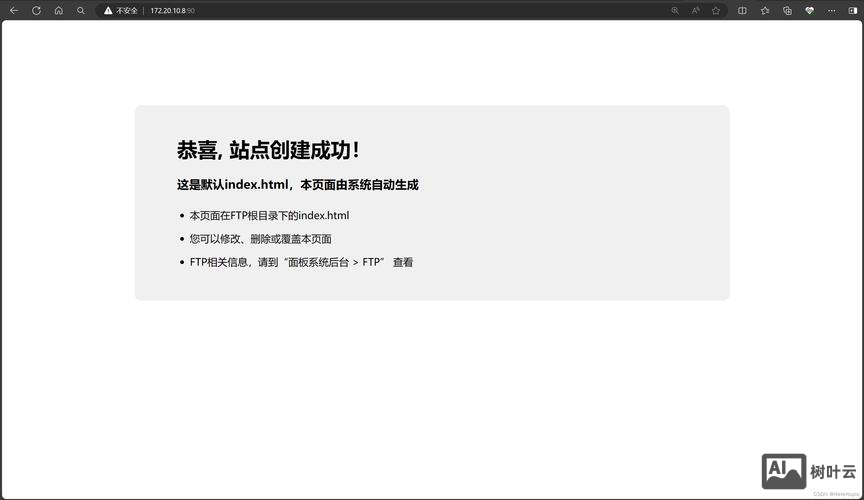864x500 pixels.
Task: Click the line 您可以修改、删除或覆盖本页面
Action: 261,239
